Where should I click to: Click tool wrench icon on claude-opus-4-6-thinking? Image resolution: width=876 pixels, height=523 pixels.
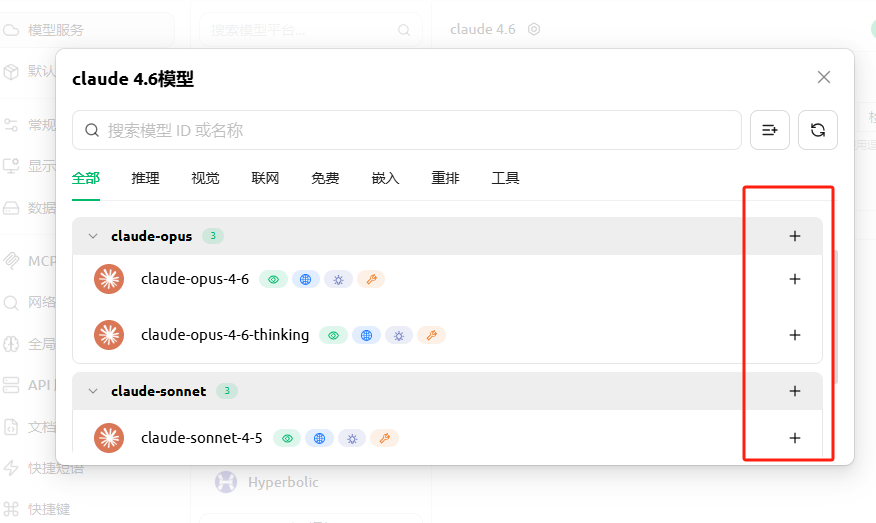(x=431, y=335)
